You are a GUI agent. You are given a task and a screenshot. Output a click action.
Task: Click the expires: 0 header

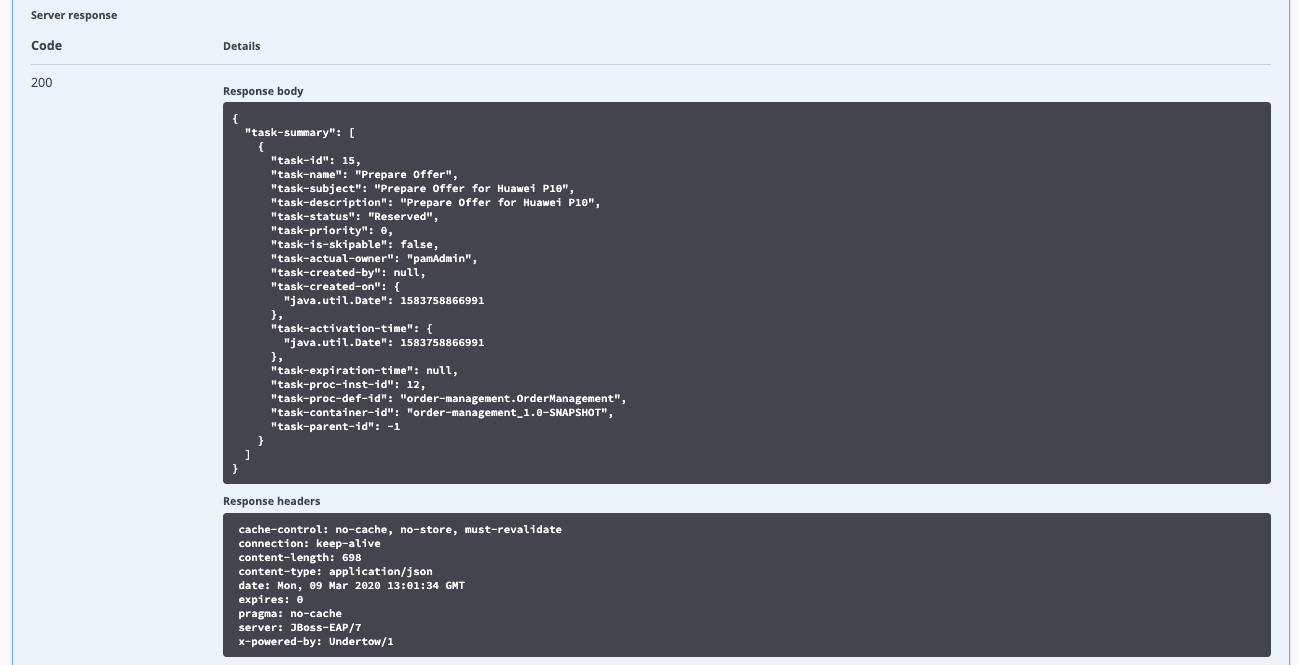click(270, 599)
